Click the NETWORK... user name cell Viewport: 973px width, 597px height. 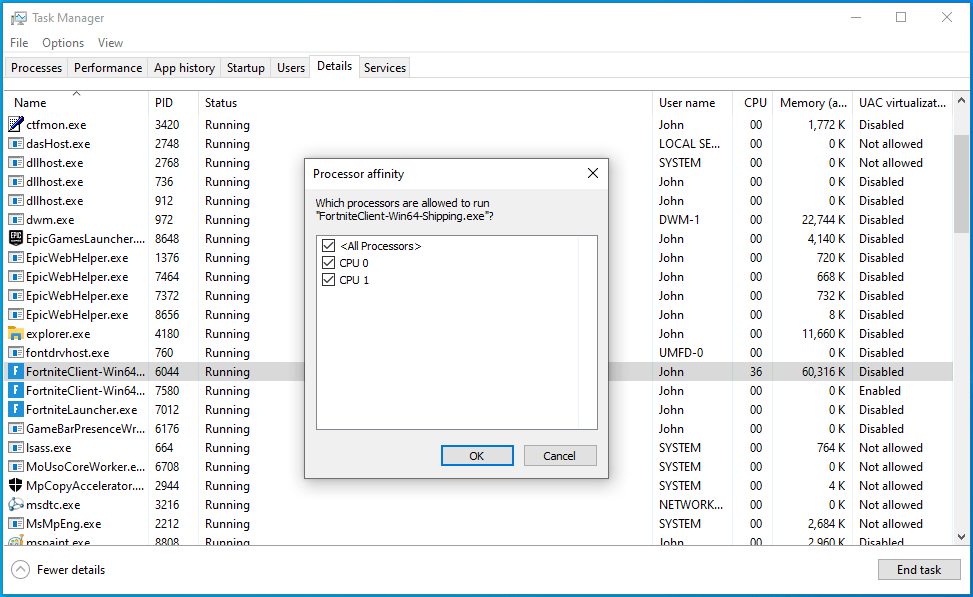[x=691, y=505]
